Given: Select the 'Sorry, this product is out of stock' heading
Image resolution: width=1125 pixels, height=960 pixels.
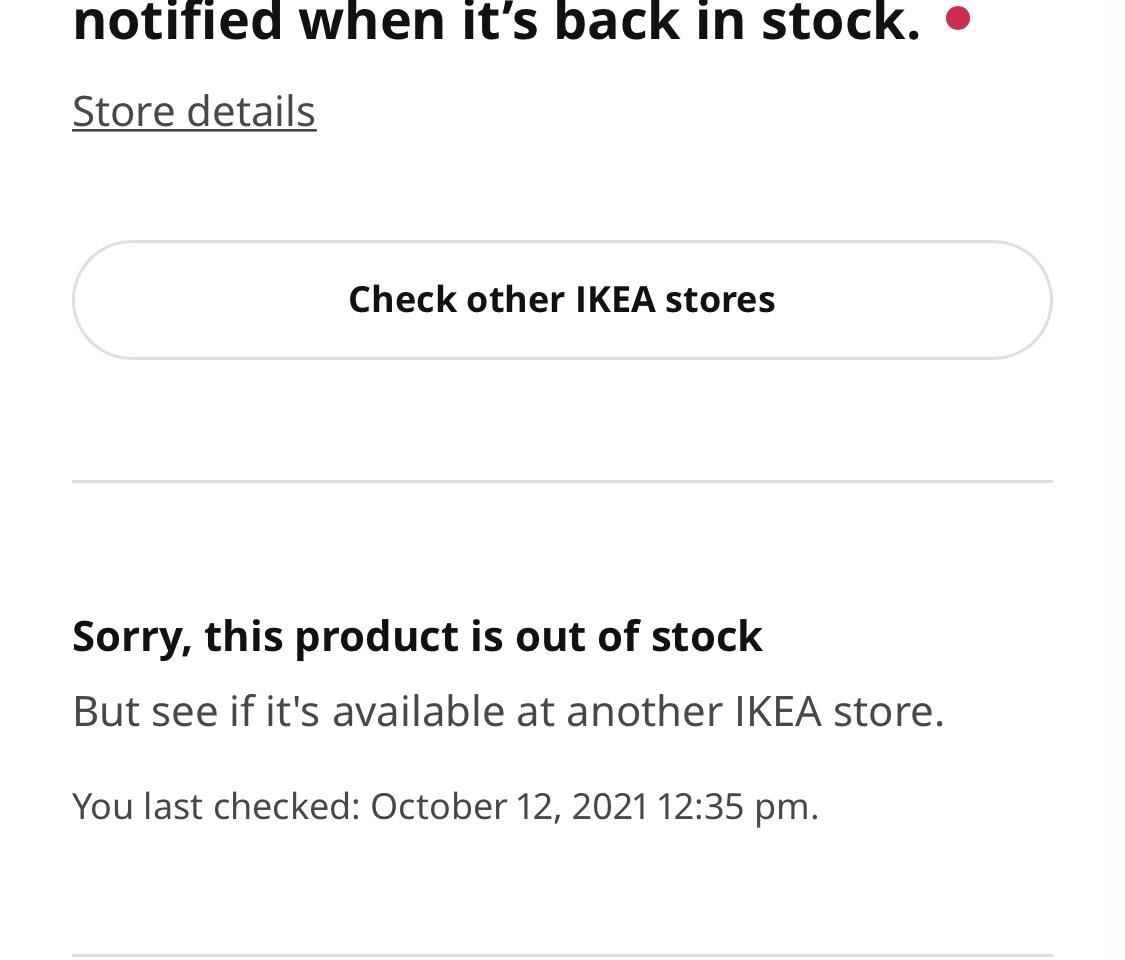Looking at the screenshot, I should pyautogui.click(x=417, y=635).
